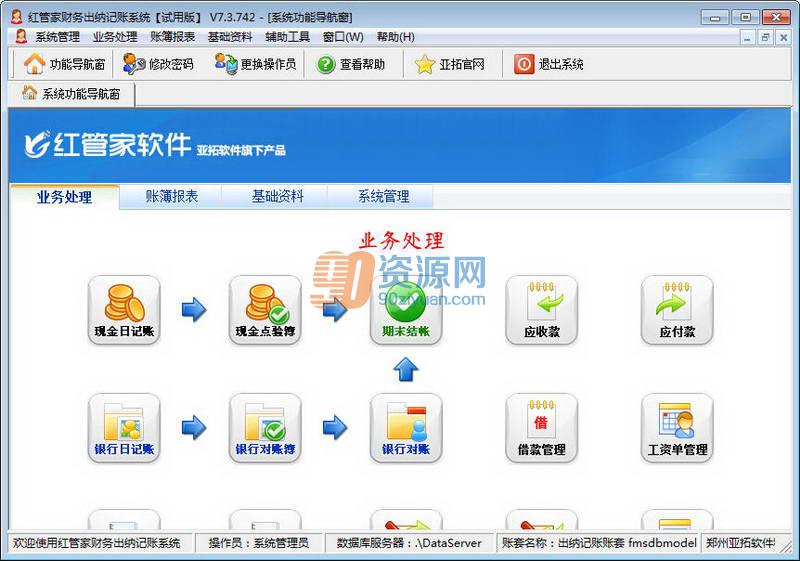Open the 工资单管理 payroll icon
Viewport: 800px width, 561px height.
click(677, 428)
